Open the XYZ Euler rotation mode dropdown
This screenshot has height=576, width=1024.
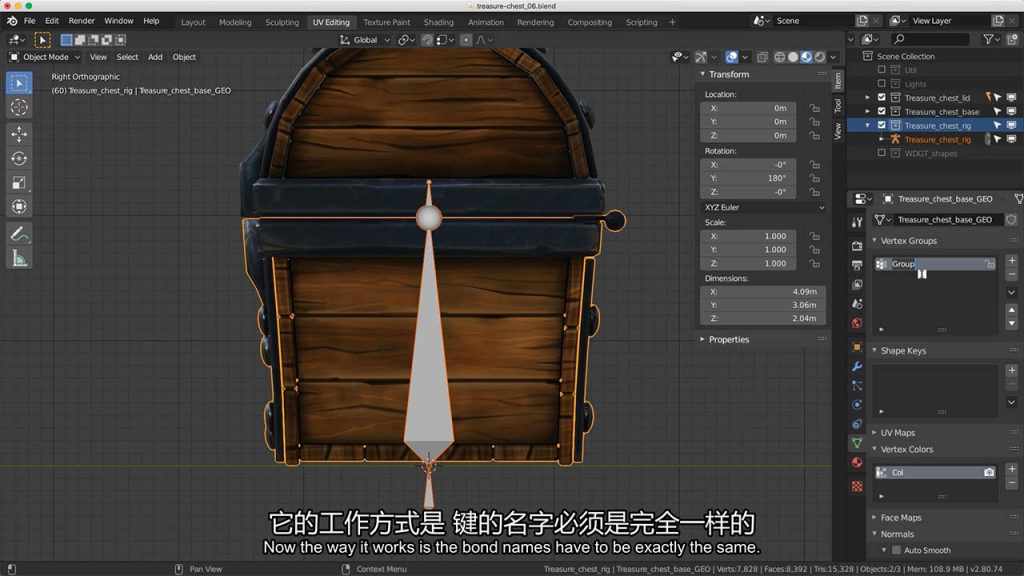[763, 208]
